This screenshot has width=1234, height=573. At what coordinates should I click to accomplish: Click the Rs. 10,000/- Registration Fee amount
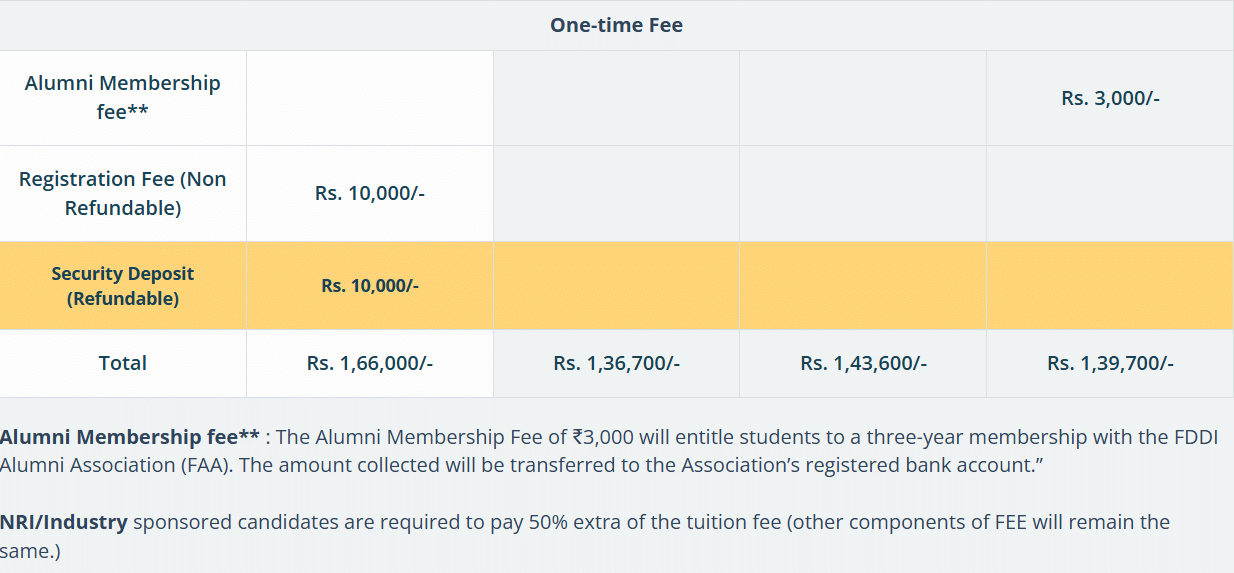coord(370,193)
